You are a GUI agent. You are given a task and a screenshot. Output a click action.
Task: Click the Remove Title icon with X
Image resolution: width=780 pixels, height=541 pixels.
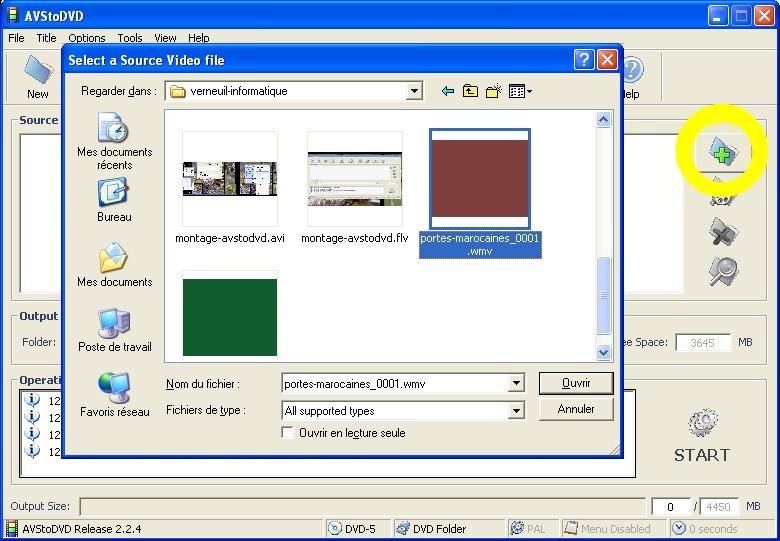click(723, 232)
